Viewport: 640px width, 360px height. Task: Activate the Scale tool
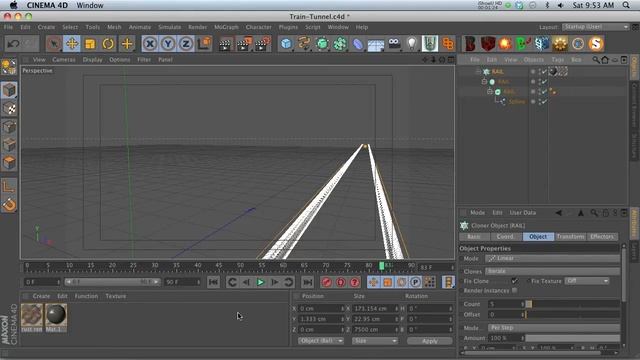click(90, 44)
